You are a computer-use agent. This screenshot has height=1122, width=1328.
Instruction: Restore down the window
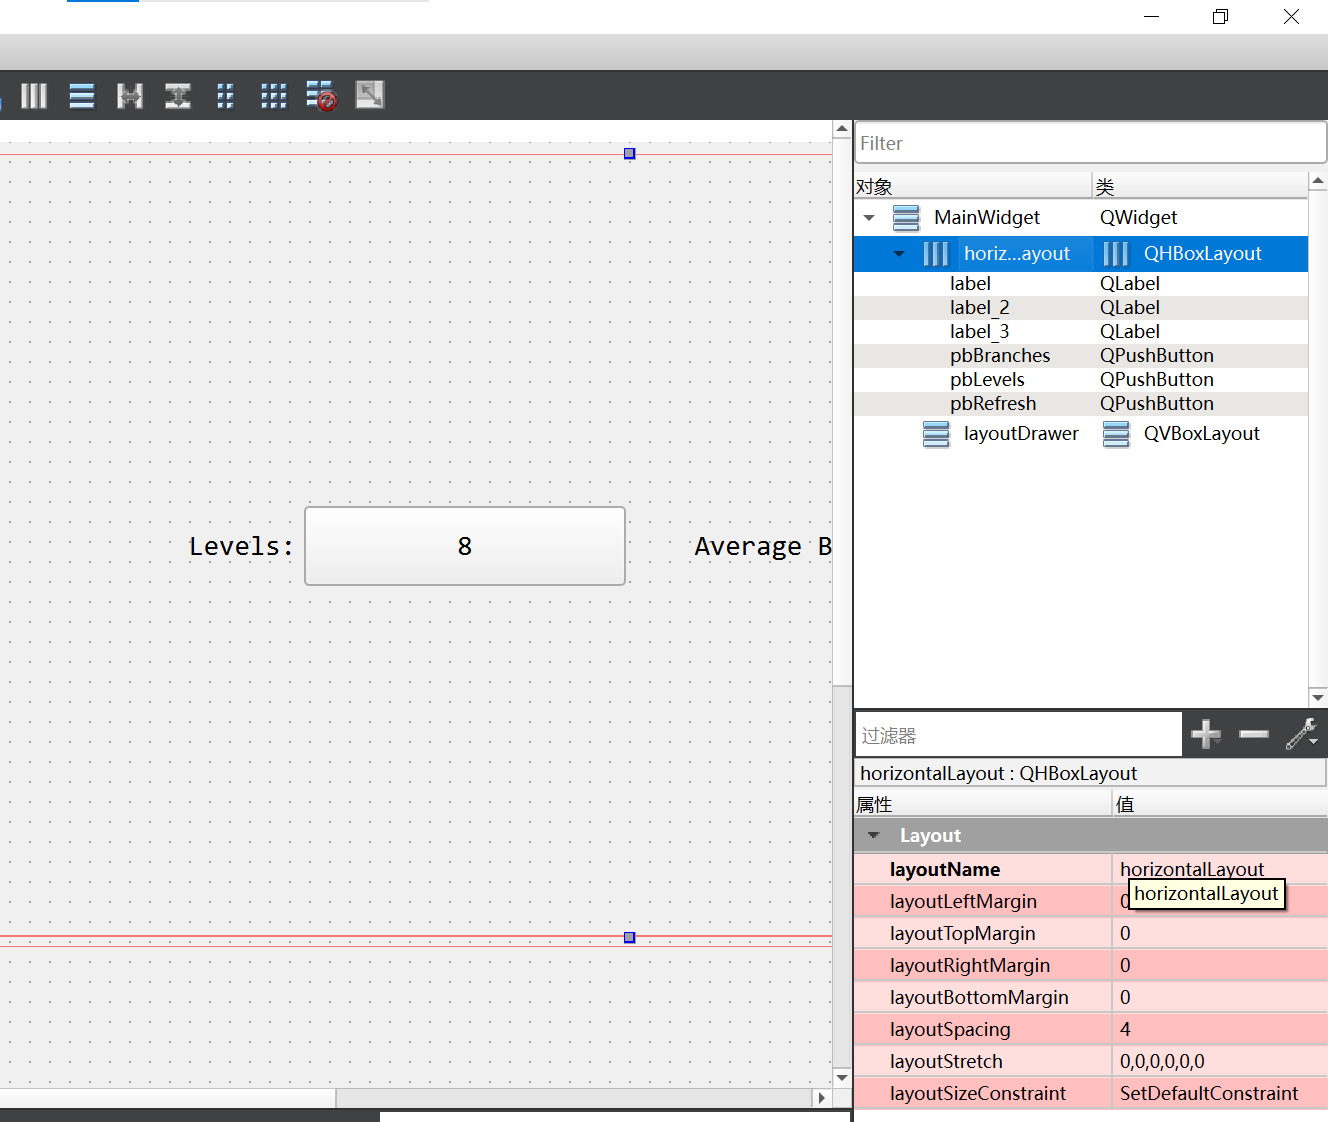(x=1220, y=16)
